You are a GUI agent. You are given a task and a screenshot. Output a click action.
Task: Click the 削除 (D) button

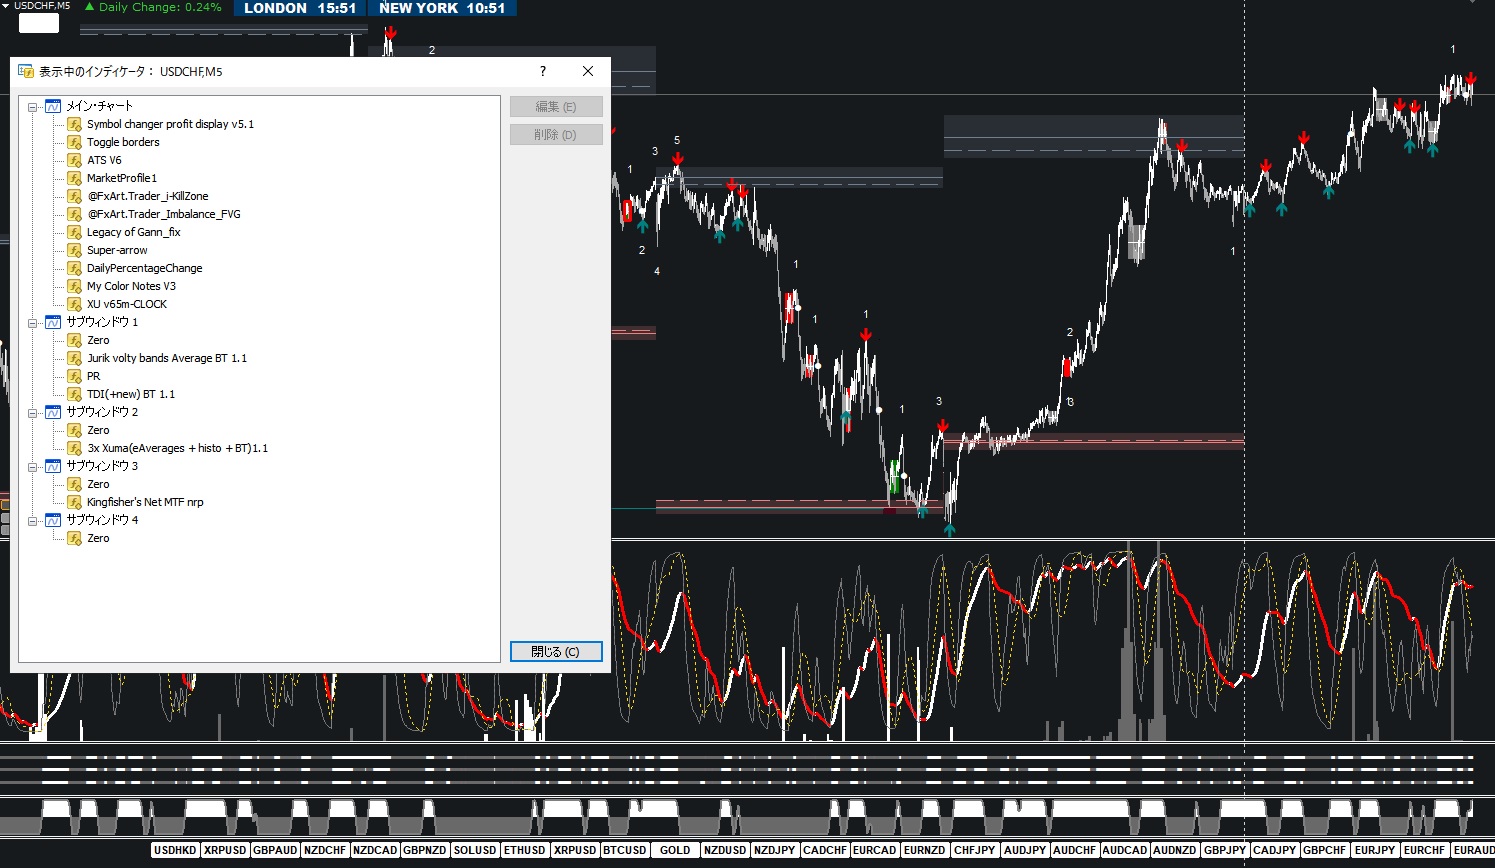(x=556, y=135)
